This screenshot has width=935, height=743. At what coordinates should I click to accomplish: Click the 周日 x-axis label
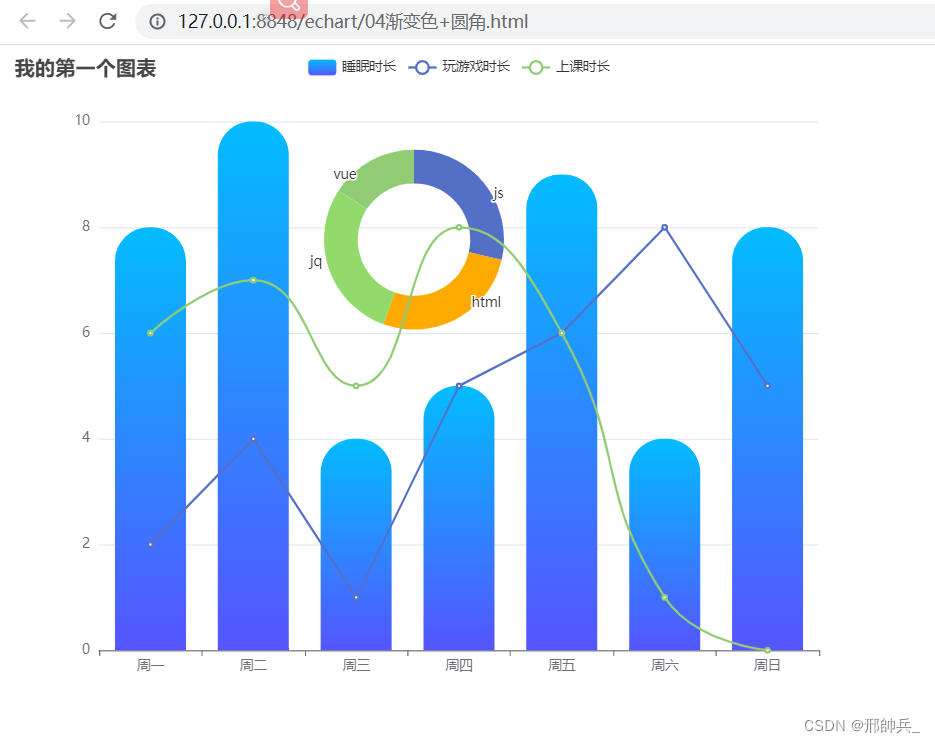click(767, 665)
